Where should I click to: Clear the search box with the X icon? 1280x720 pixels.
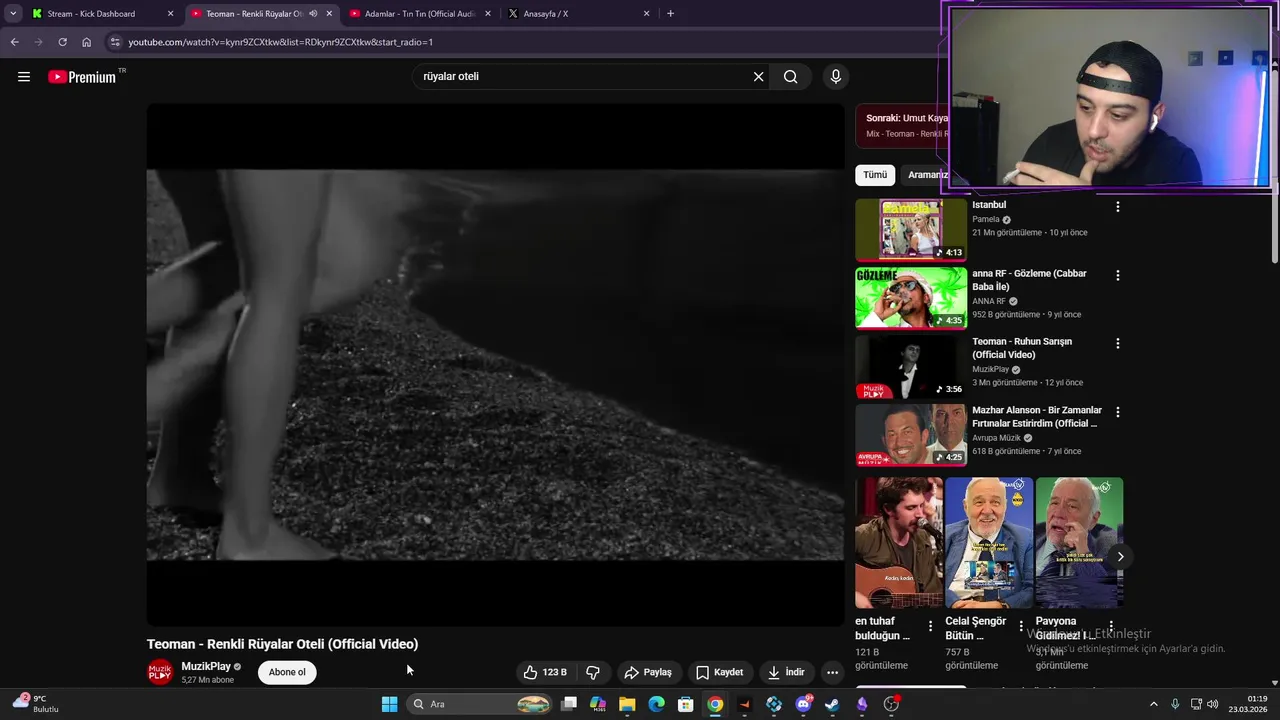758,77
